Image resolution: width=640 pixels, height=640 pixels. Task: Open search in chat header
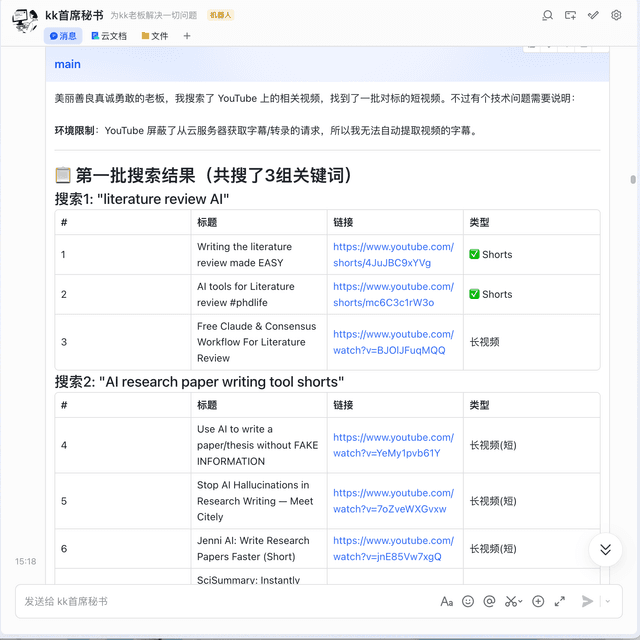pos(547,16)
